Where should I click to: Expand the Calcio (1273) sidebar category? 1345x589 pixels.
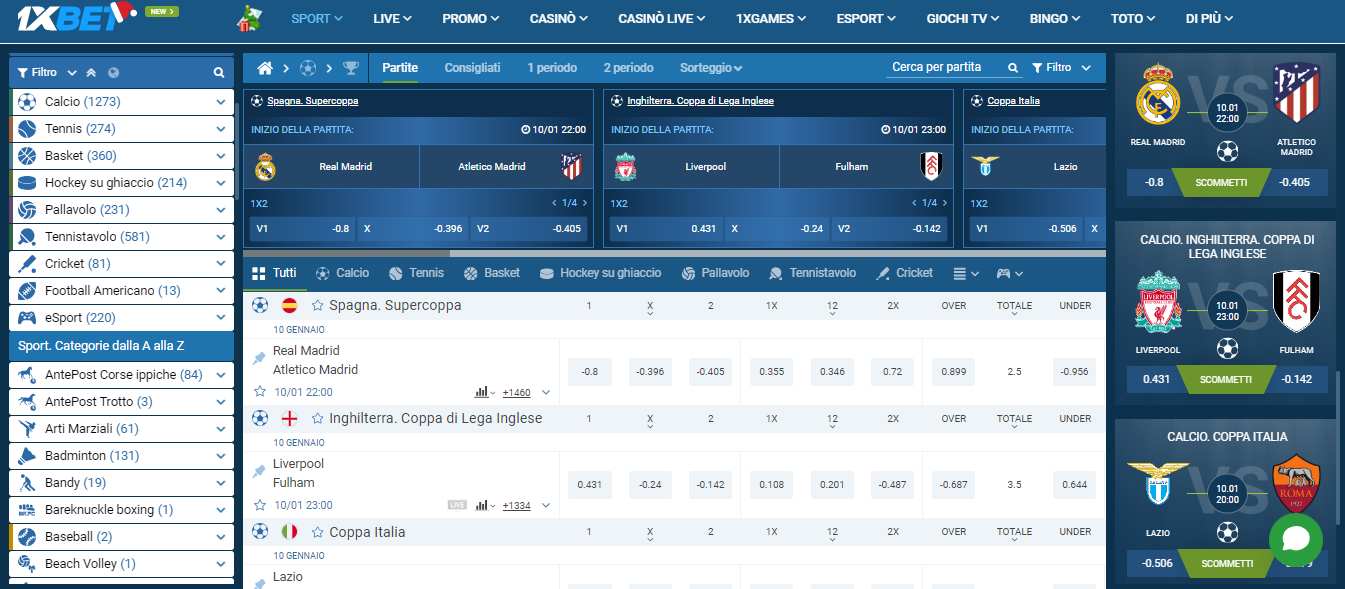[x=221, y=102]
